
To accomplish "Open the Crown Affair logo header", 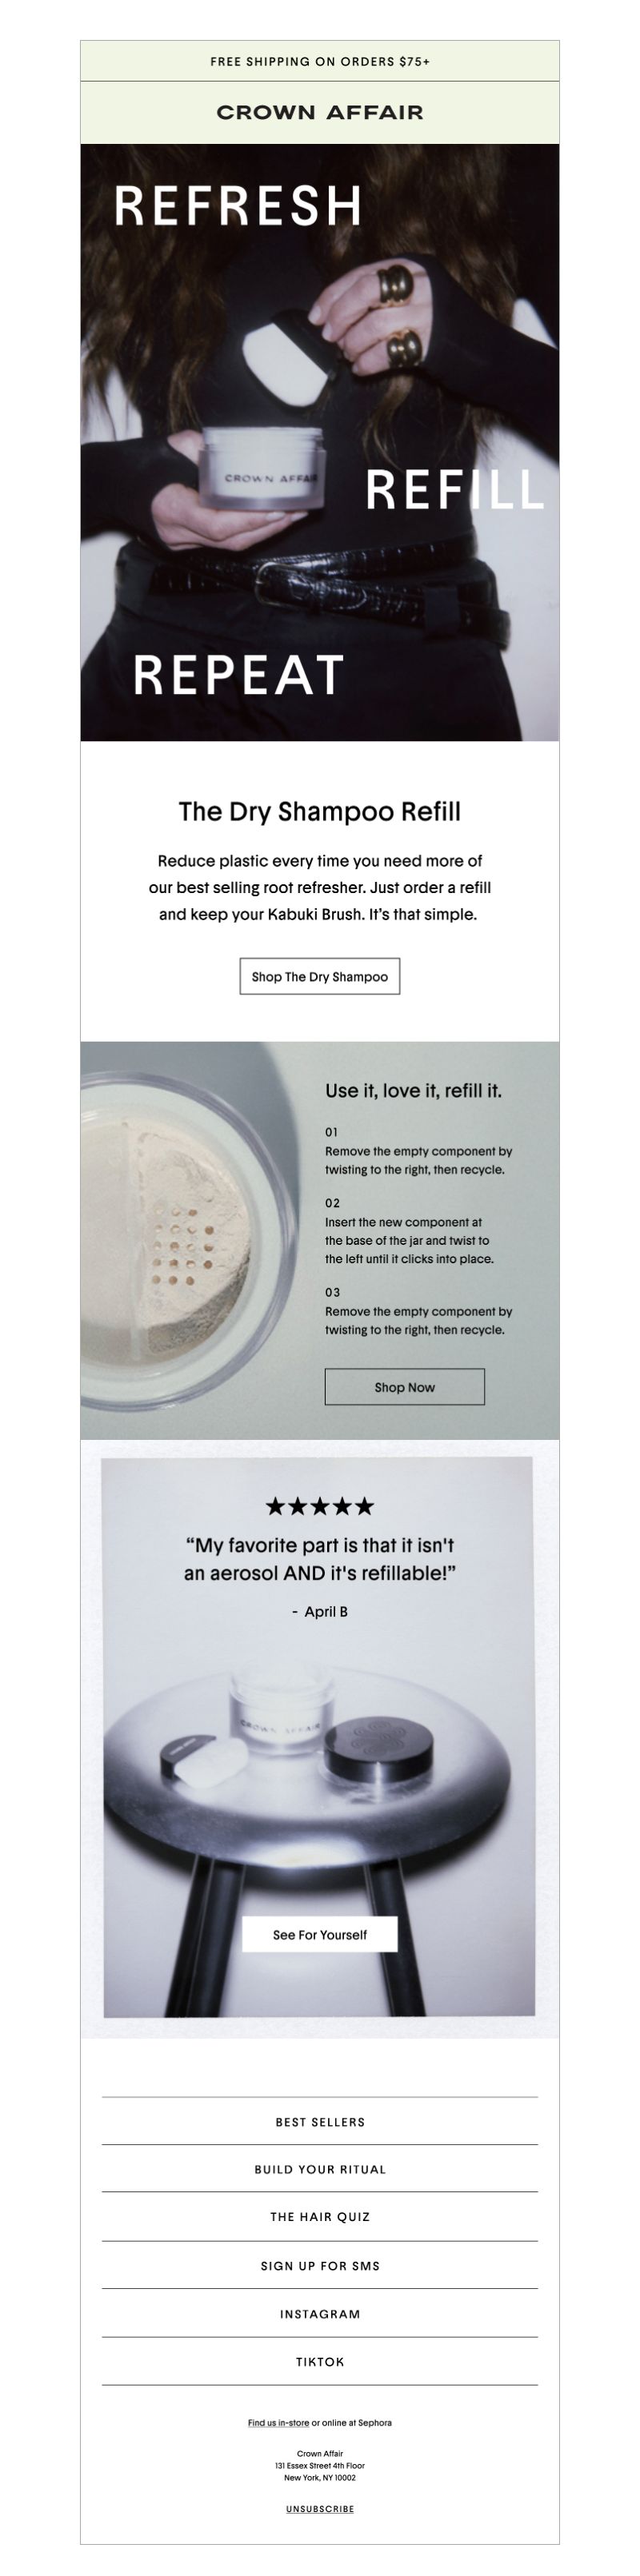I will 320,113.
